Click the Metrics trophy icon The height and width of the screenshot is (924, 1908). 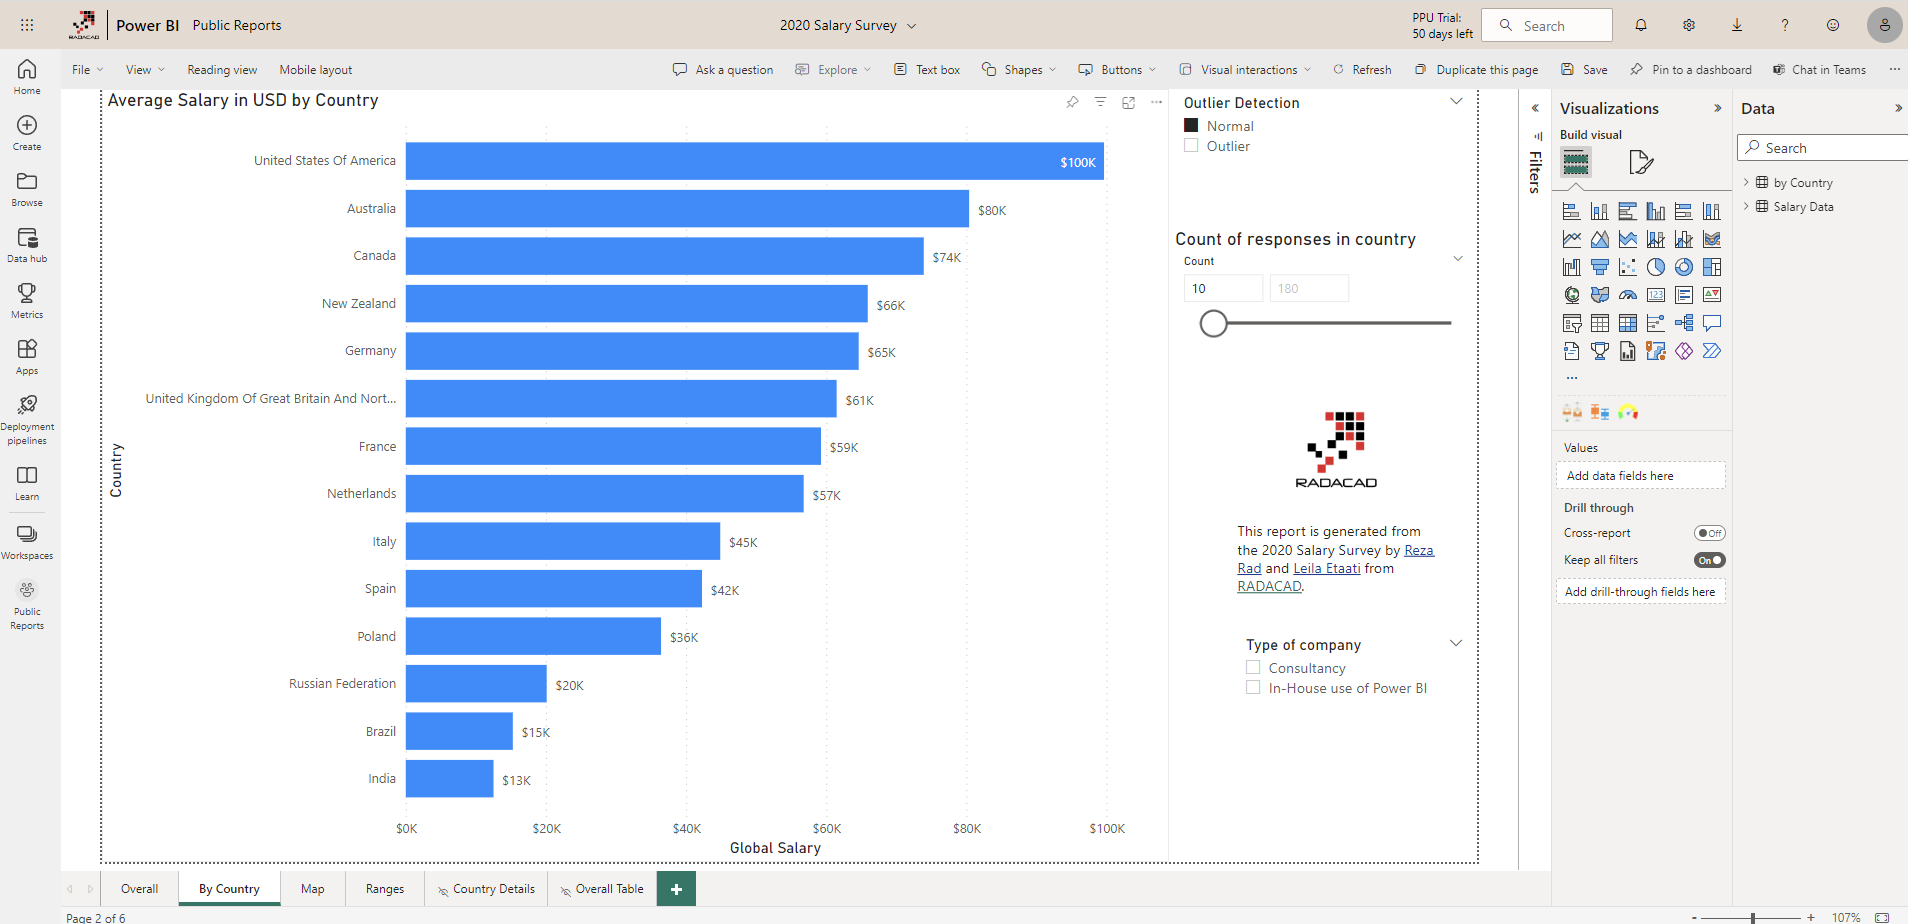(27, 299)
